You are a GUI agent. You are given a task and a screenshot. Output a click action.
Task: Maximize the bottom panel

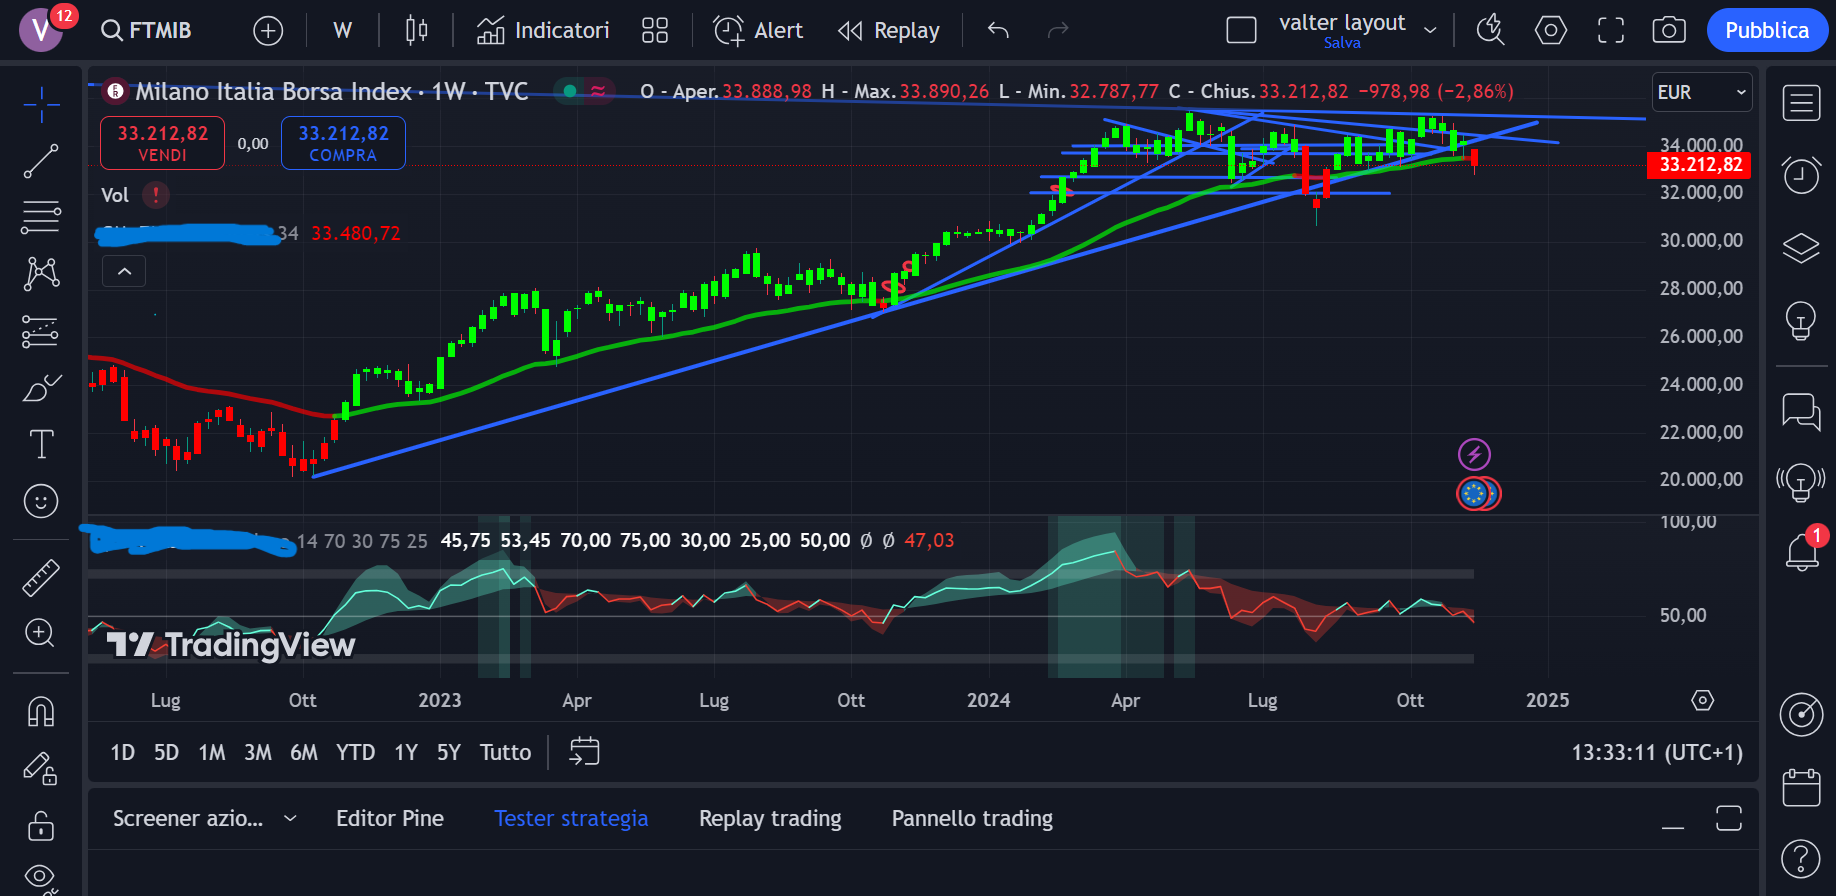coord(1729,819)
